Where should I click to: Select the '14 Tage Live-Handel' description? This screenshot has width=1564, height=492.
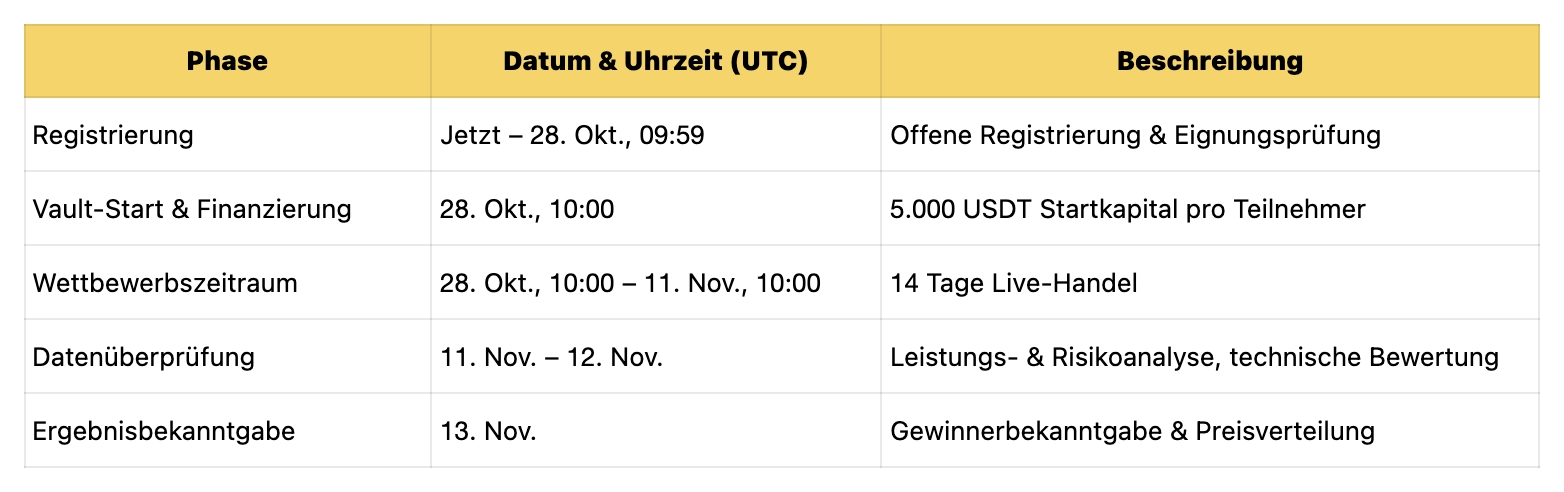tap(1013, 283)
